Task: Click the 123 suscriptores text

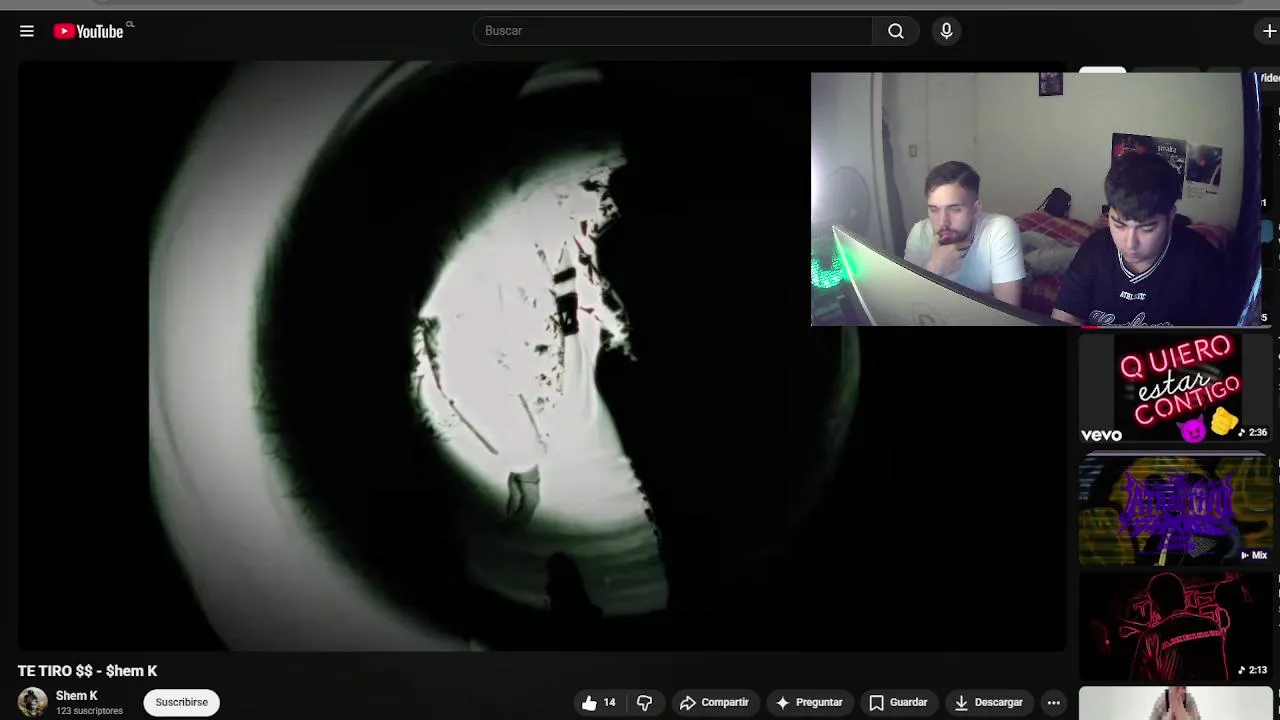Action: click(x=89, y=711)
